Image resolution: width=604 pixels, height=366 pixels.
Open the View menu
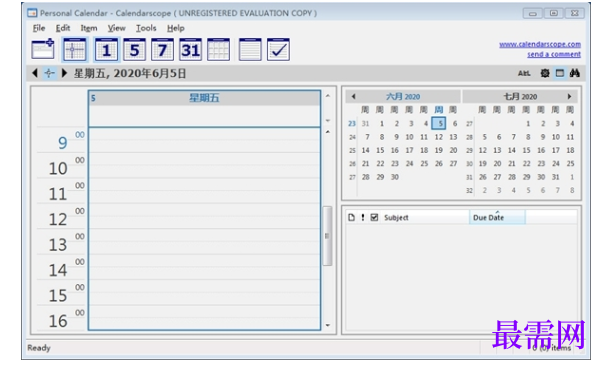[116, 28]
